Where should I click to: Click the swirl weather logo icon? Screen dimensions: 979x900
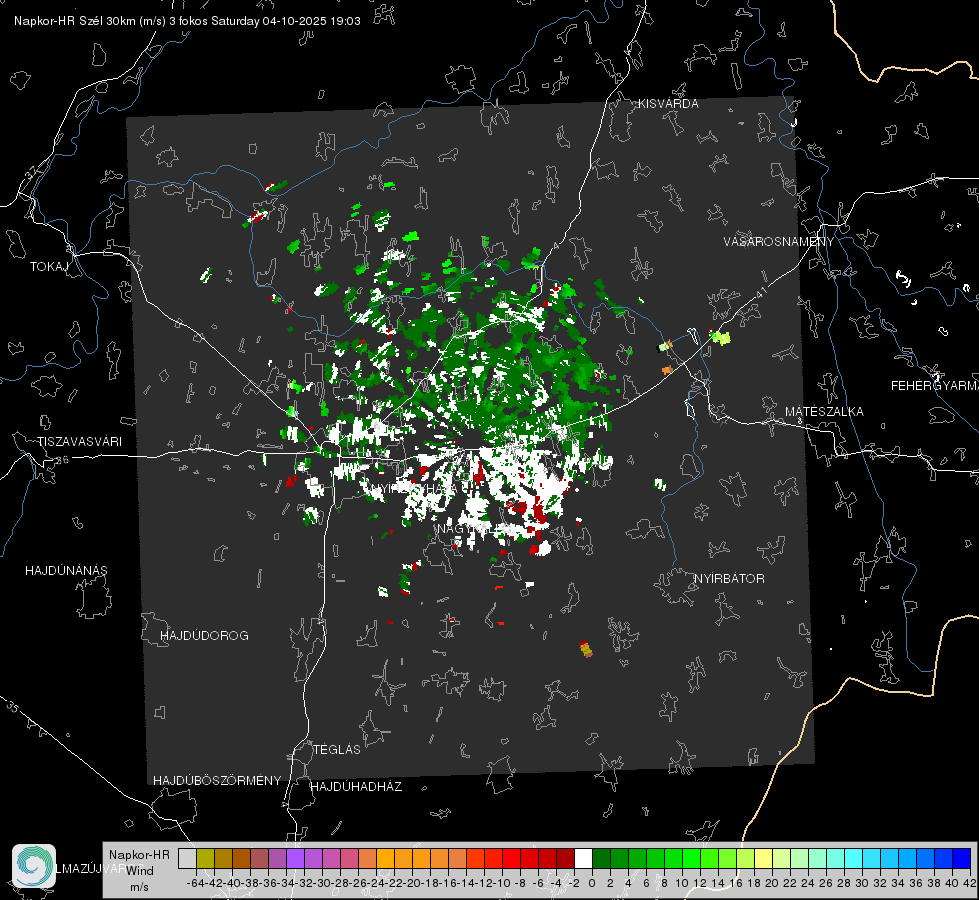click(34, 866)
